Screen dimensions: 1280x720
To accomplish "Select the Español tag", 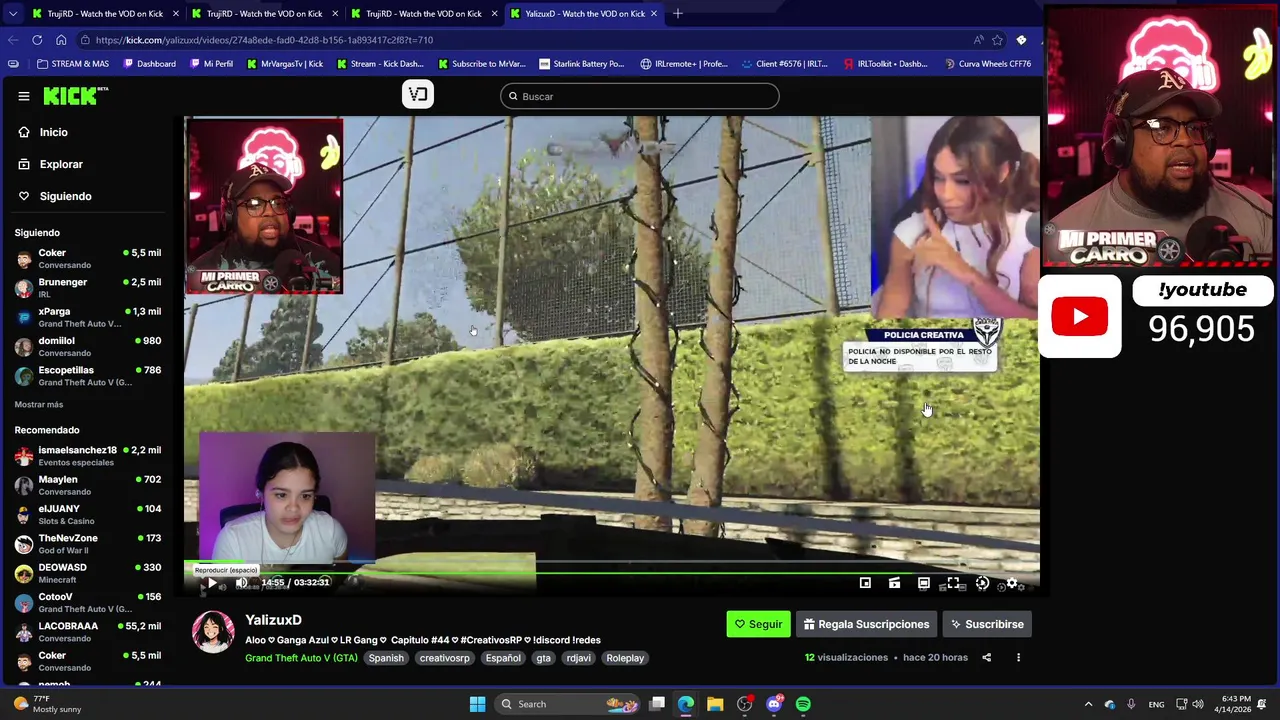I will pyautogui.click(x=503, y=658).
